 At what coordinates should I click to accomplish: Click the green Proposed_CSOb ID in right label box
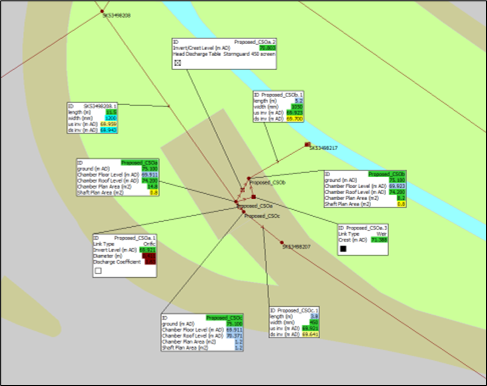[387, 174]
